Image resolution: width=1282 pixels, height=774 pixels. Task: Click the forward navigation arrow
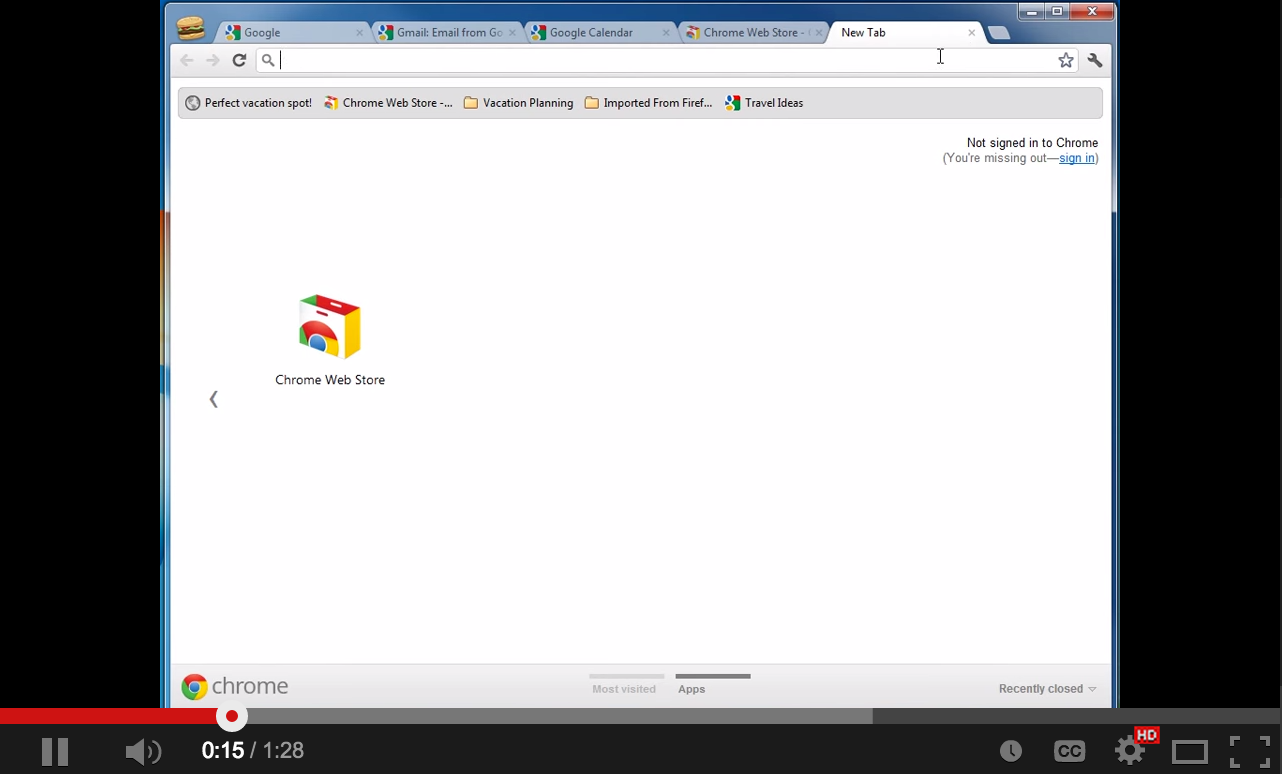tap(212, 60)
